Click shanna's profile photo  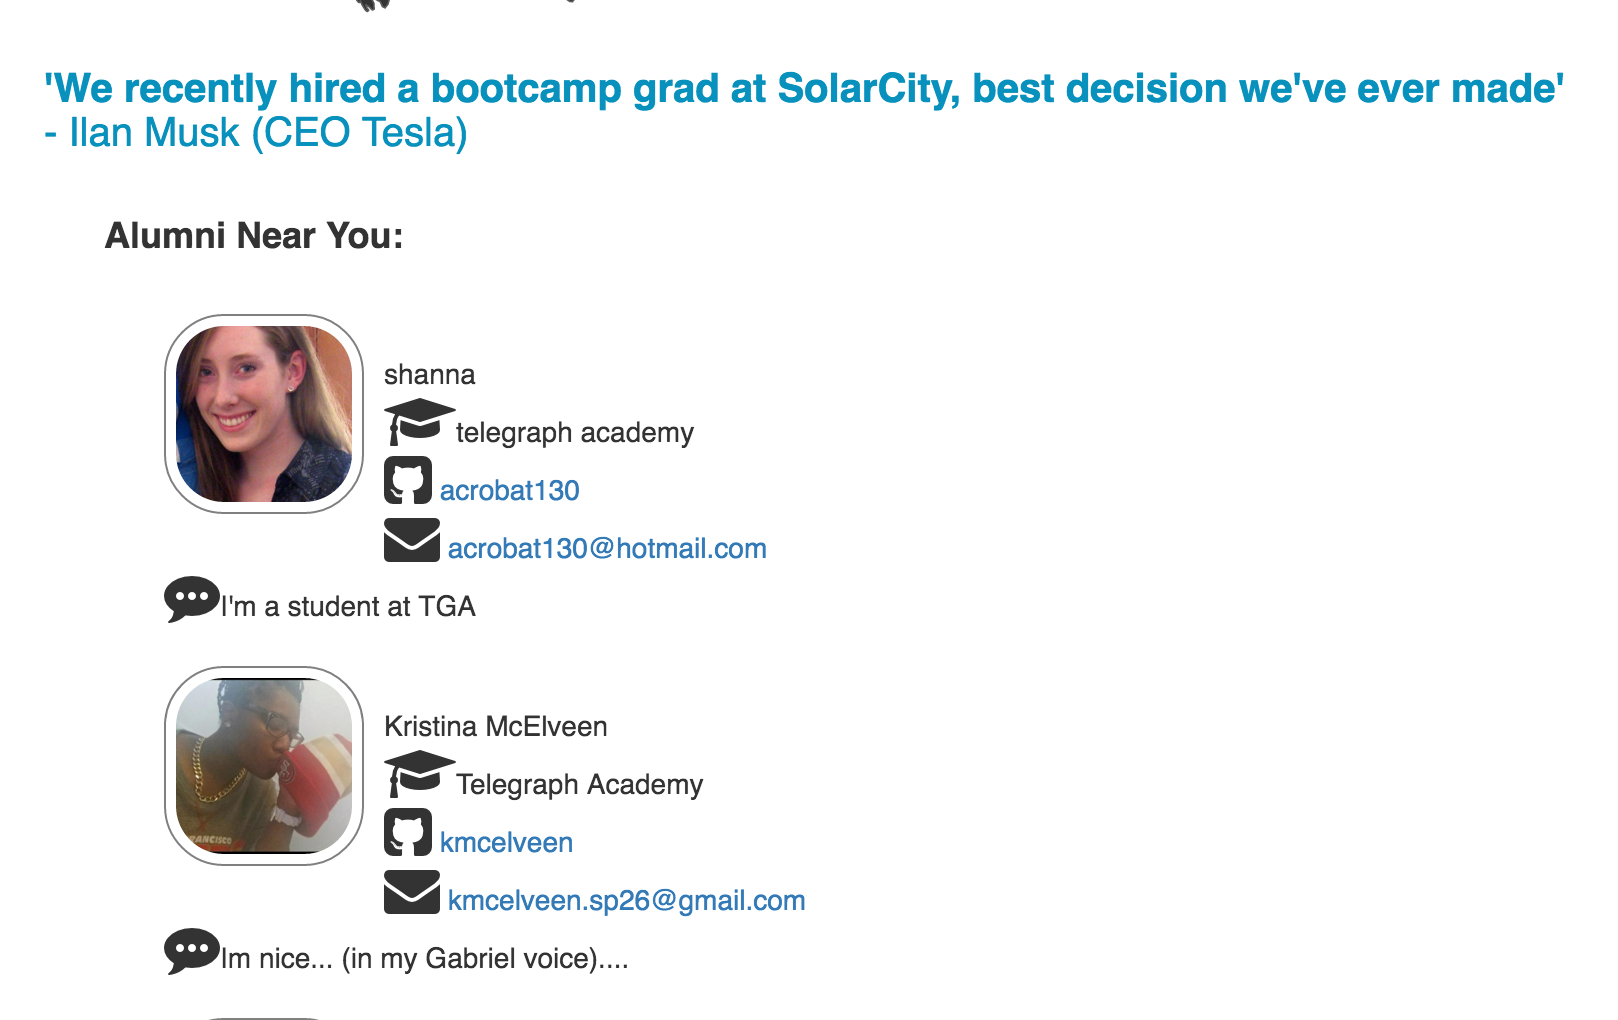(x=264, y=414)
